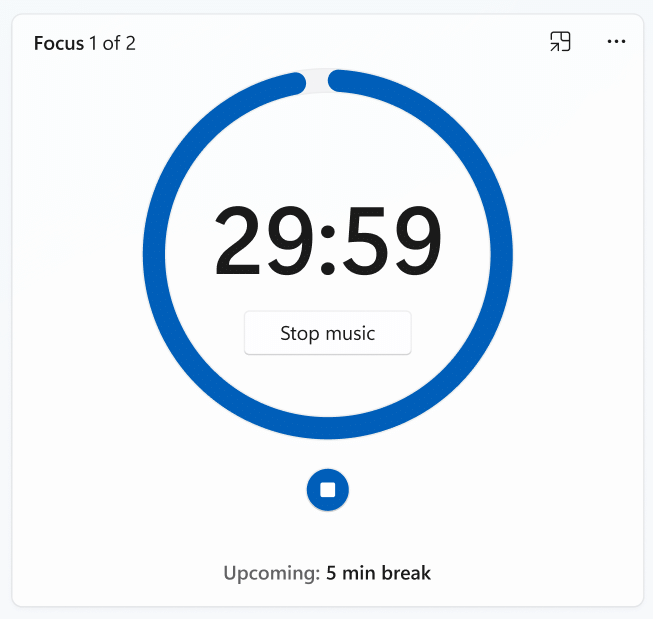Select the "5 min break" upcoming text
The width and height of the screenshot is (653, 619).
coord(379,574)
